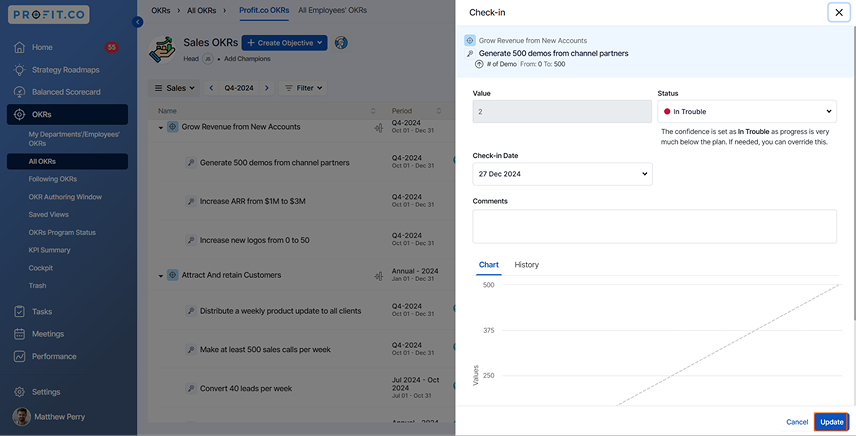Click the Profit.co logo
Image resolution: width=856 pixels, height=436 pixels.
pos(49,15)
